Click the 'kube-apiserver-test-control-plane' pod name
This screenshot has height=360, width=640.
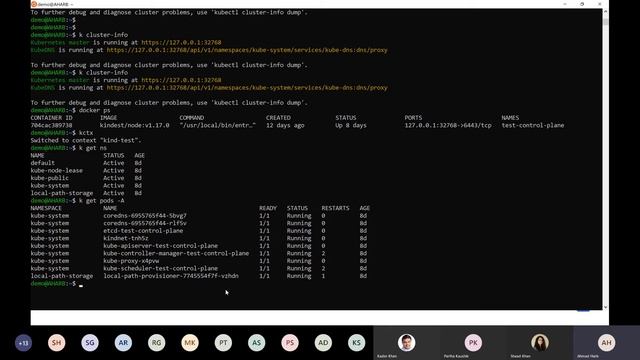(160, 246)
